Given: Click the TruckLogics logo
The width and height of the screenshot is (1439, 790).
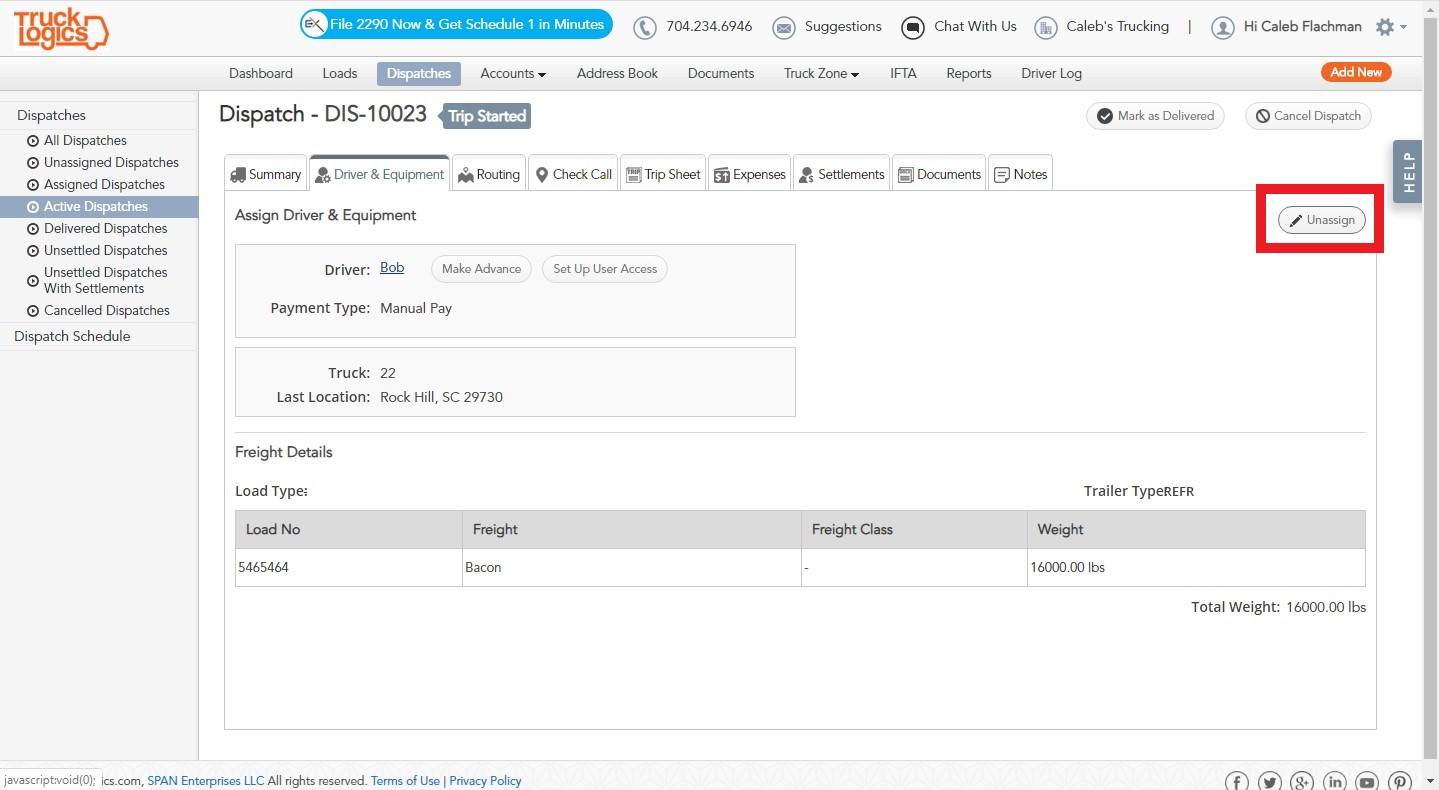Looking at the screenshot, I should (61, 29).
